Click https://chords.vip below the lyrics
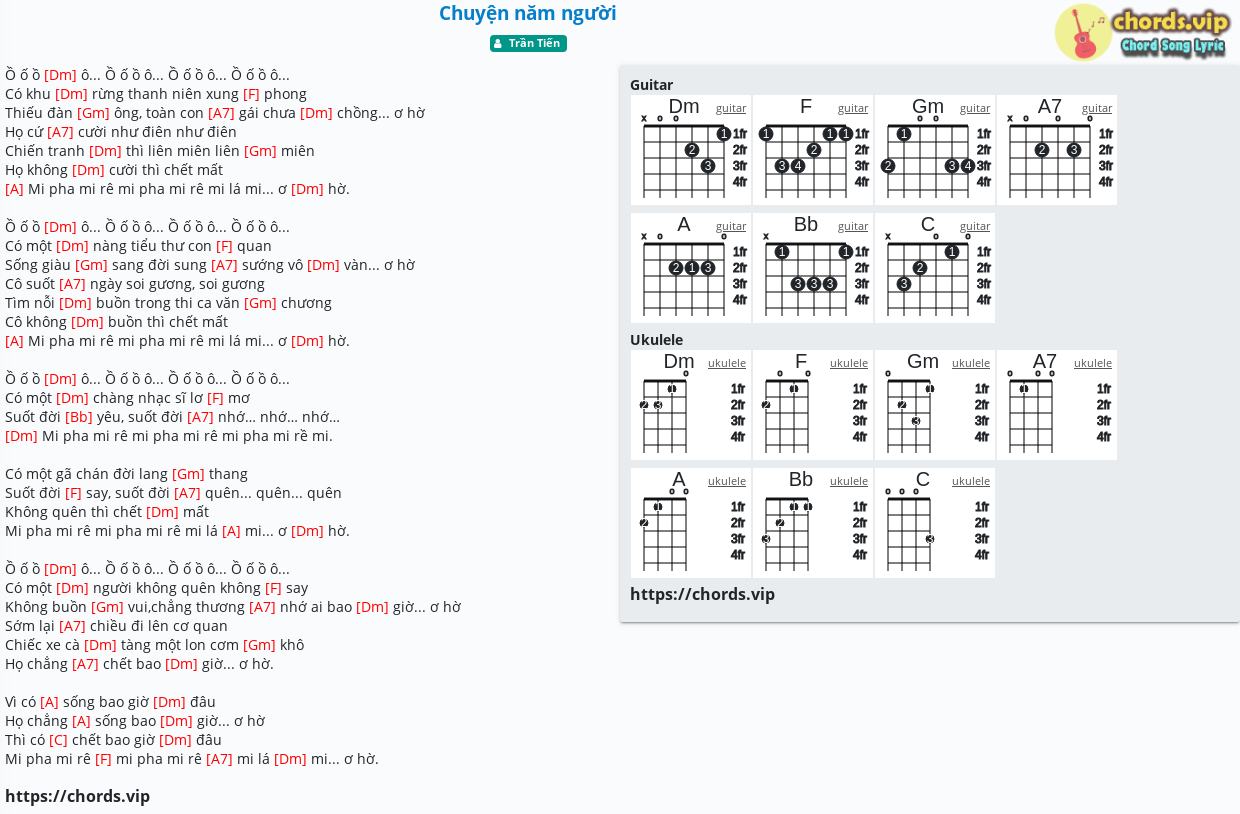 coord(77,796)
